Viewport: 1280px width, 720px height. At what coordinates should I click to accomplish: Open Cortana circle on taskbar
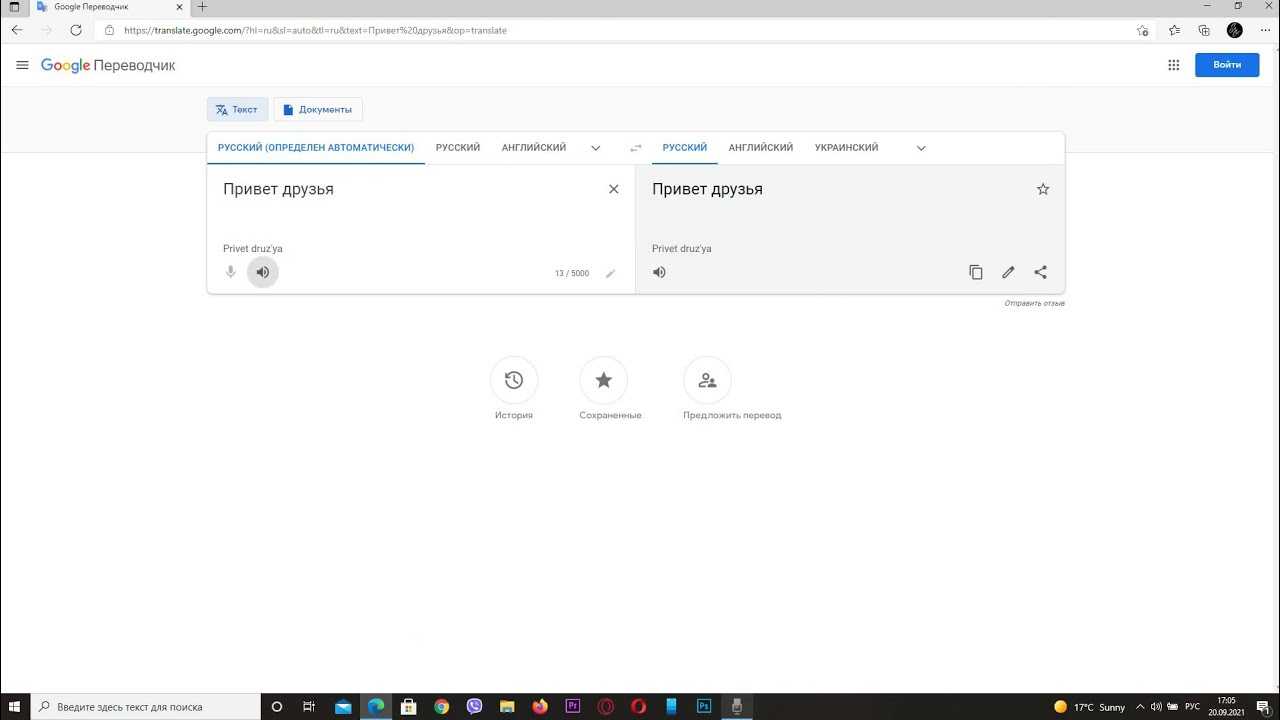pyautogui.click(x=277, y=706)
